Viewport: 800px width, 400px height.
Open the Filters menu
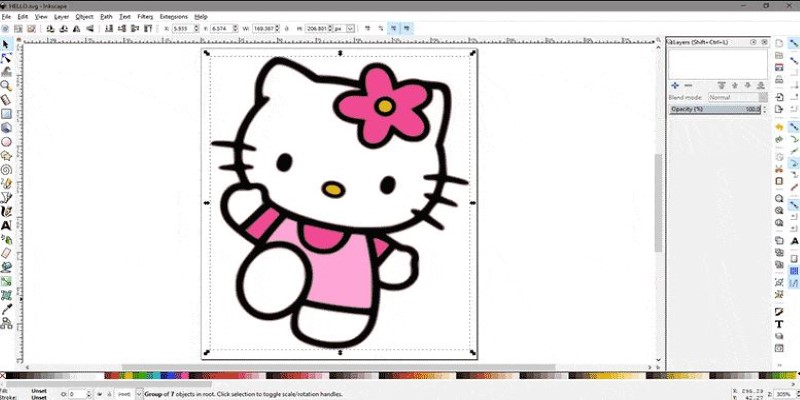click(x=145, y=17)
